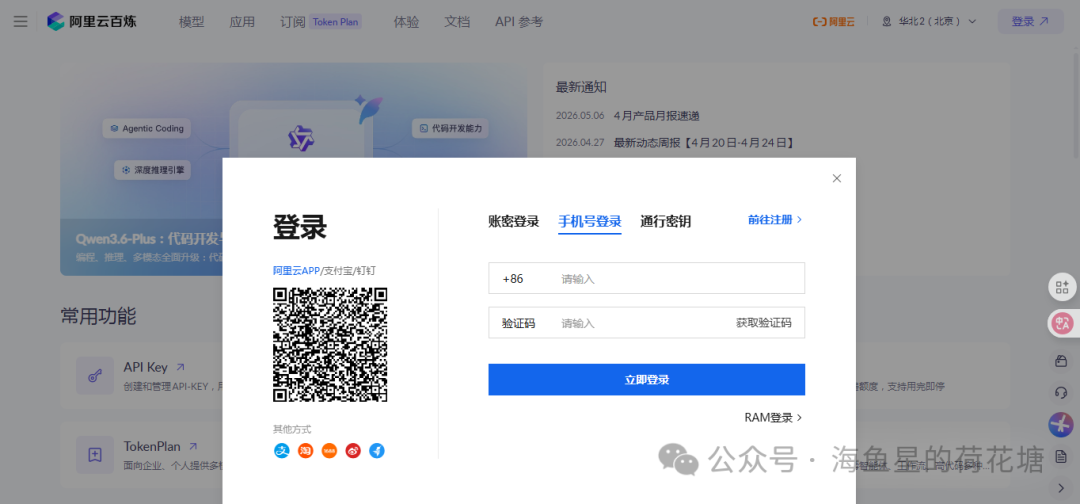Open the +86 country code selector
This screenshot has width=1080, height=504.
(513, 279)
